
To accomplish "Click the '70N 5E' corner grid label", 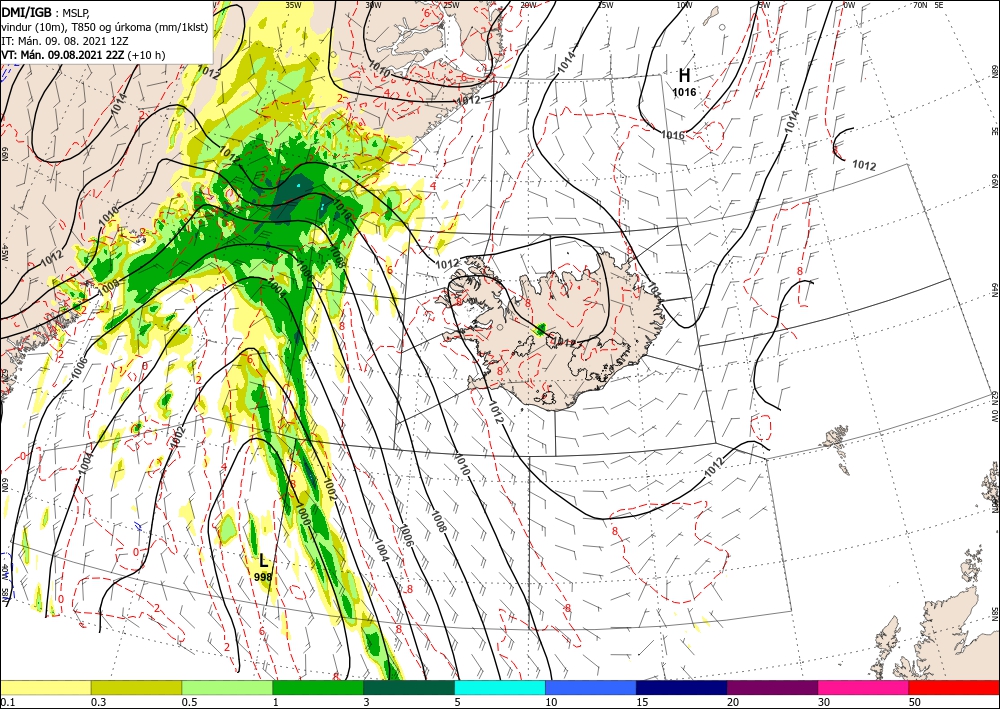I will pos(928,4).
